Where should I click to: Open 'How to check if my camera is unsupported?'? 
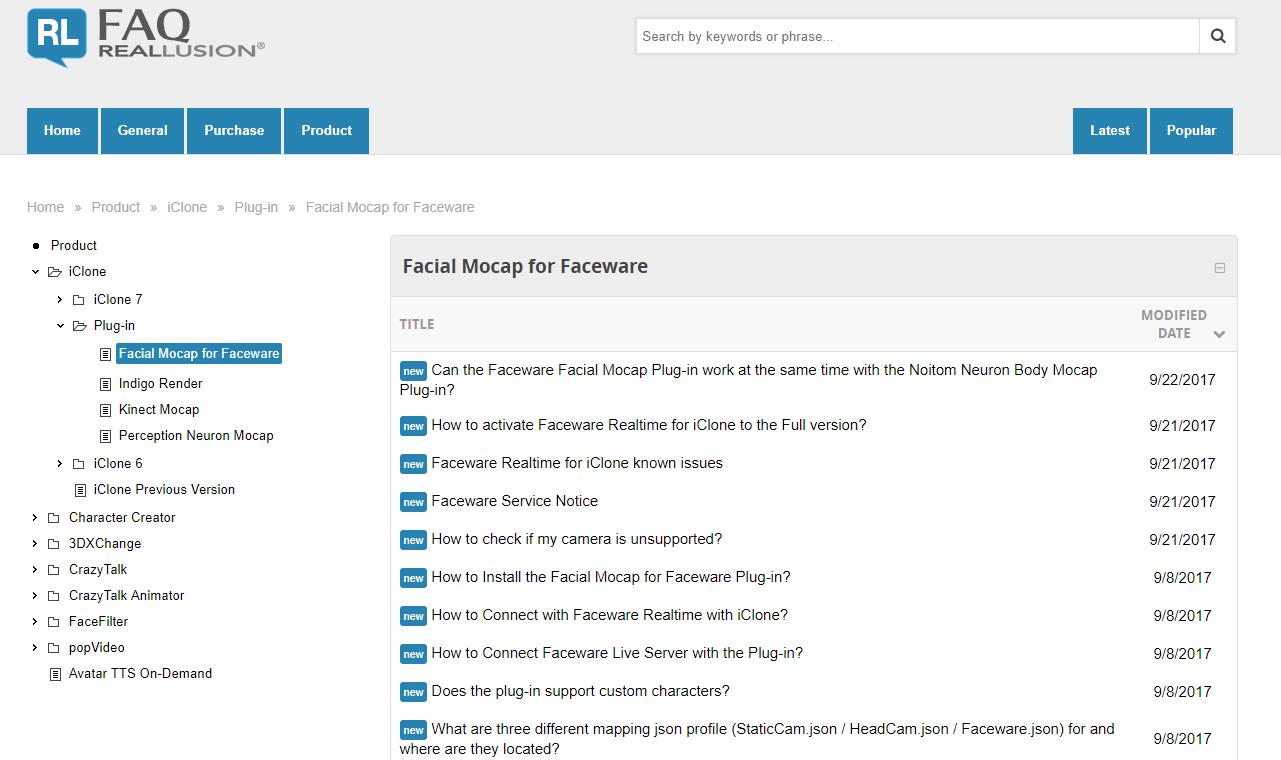coord(577,539)
